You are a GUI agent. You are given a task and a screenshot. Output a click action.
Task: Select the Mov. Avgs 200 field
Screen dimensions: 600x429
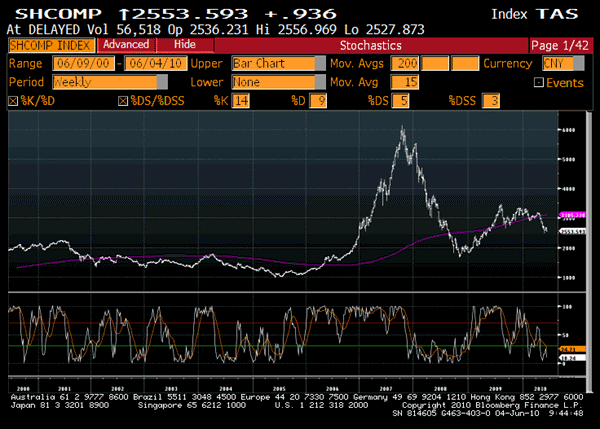(x=407, y=63)
